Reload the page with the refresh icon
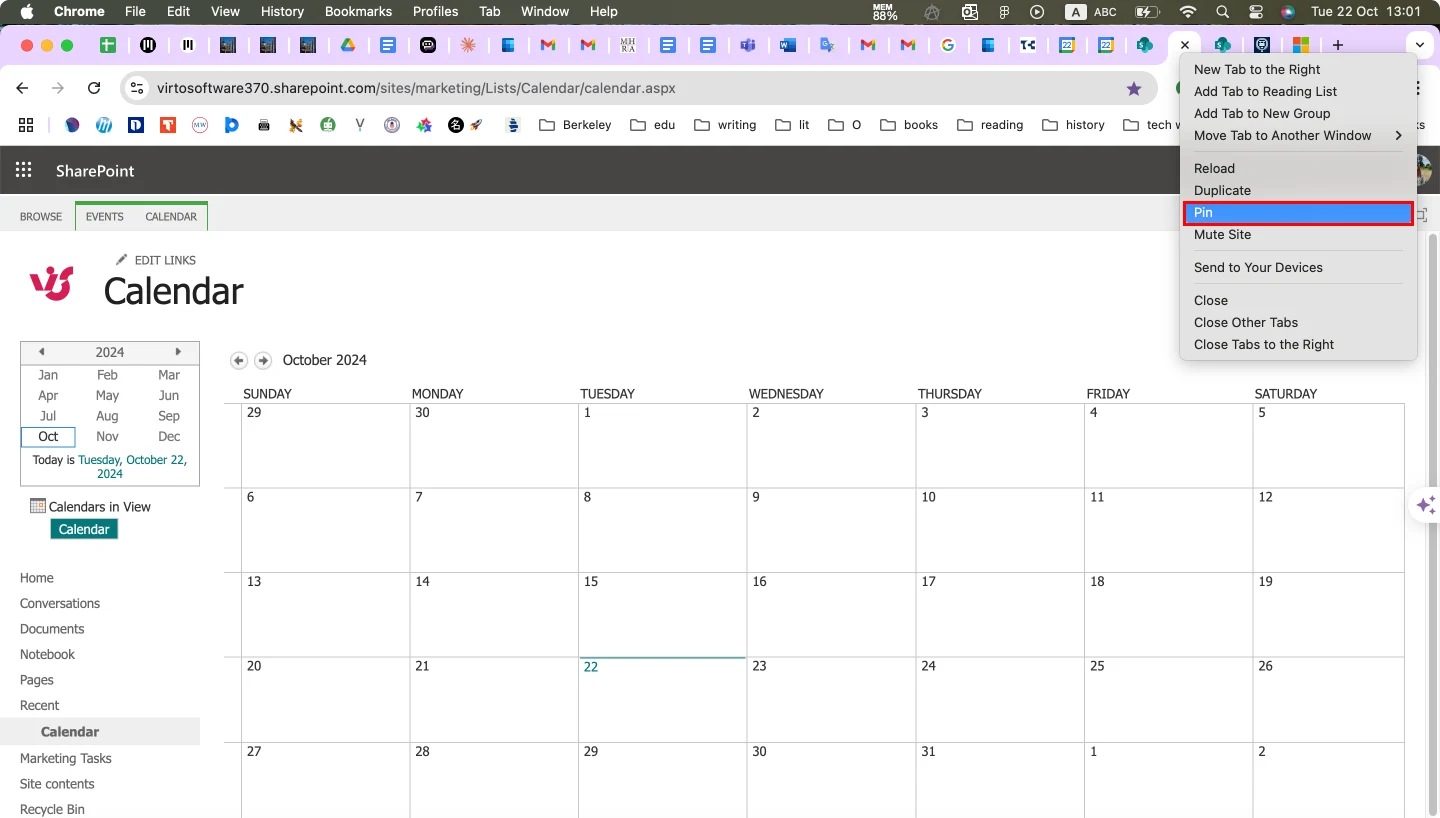 (x=94, y=88)
